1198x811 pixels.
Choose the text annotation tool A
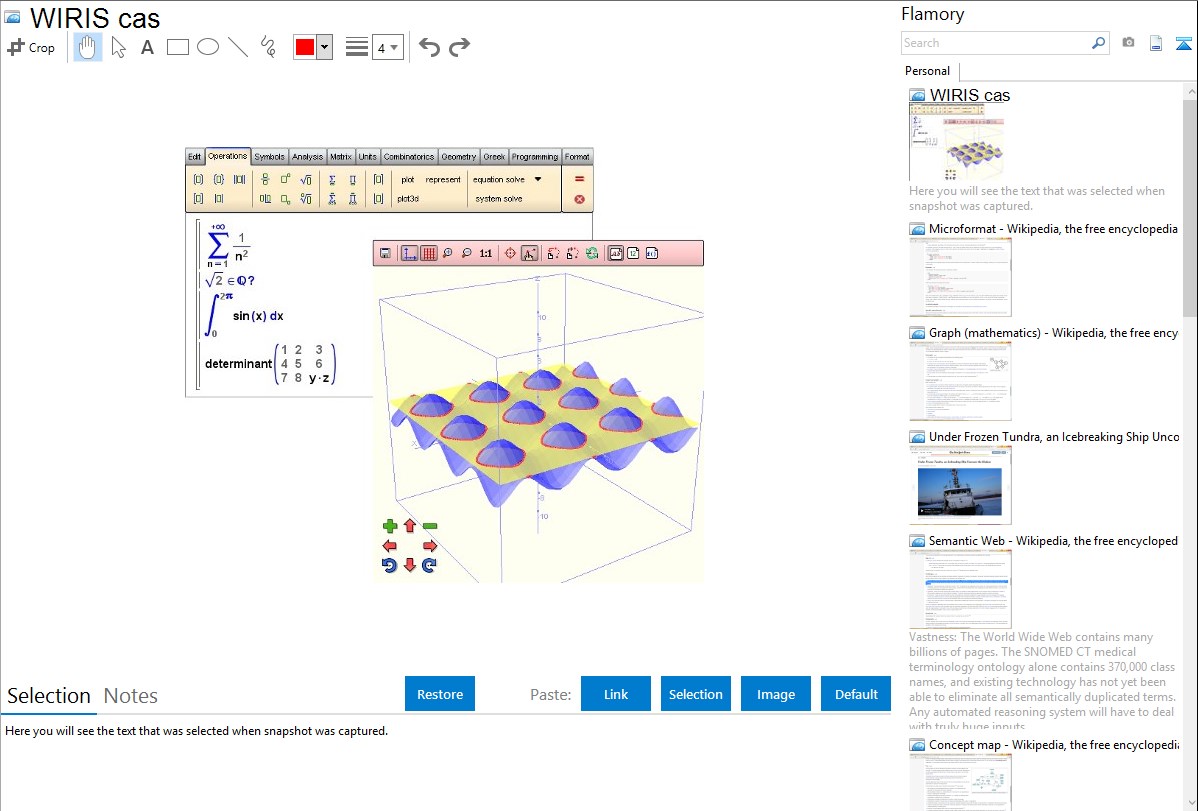click(147, 47)
